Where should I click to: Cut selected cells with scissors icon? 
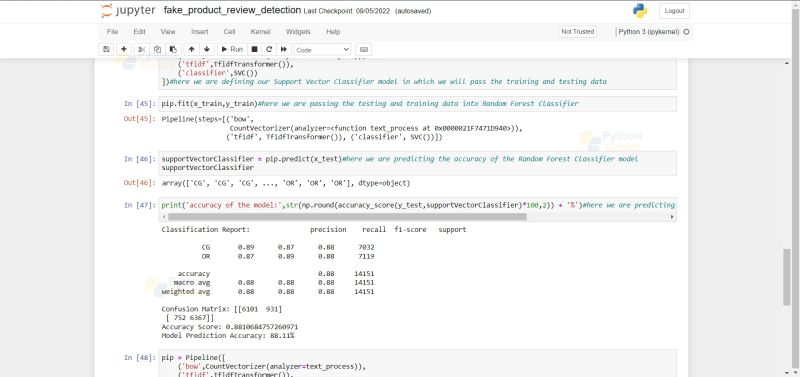(142, 49)
